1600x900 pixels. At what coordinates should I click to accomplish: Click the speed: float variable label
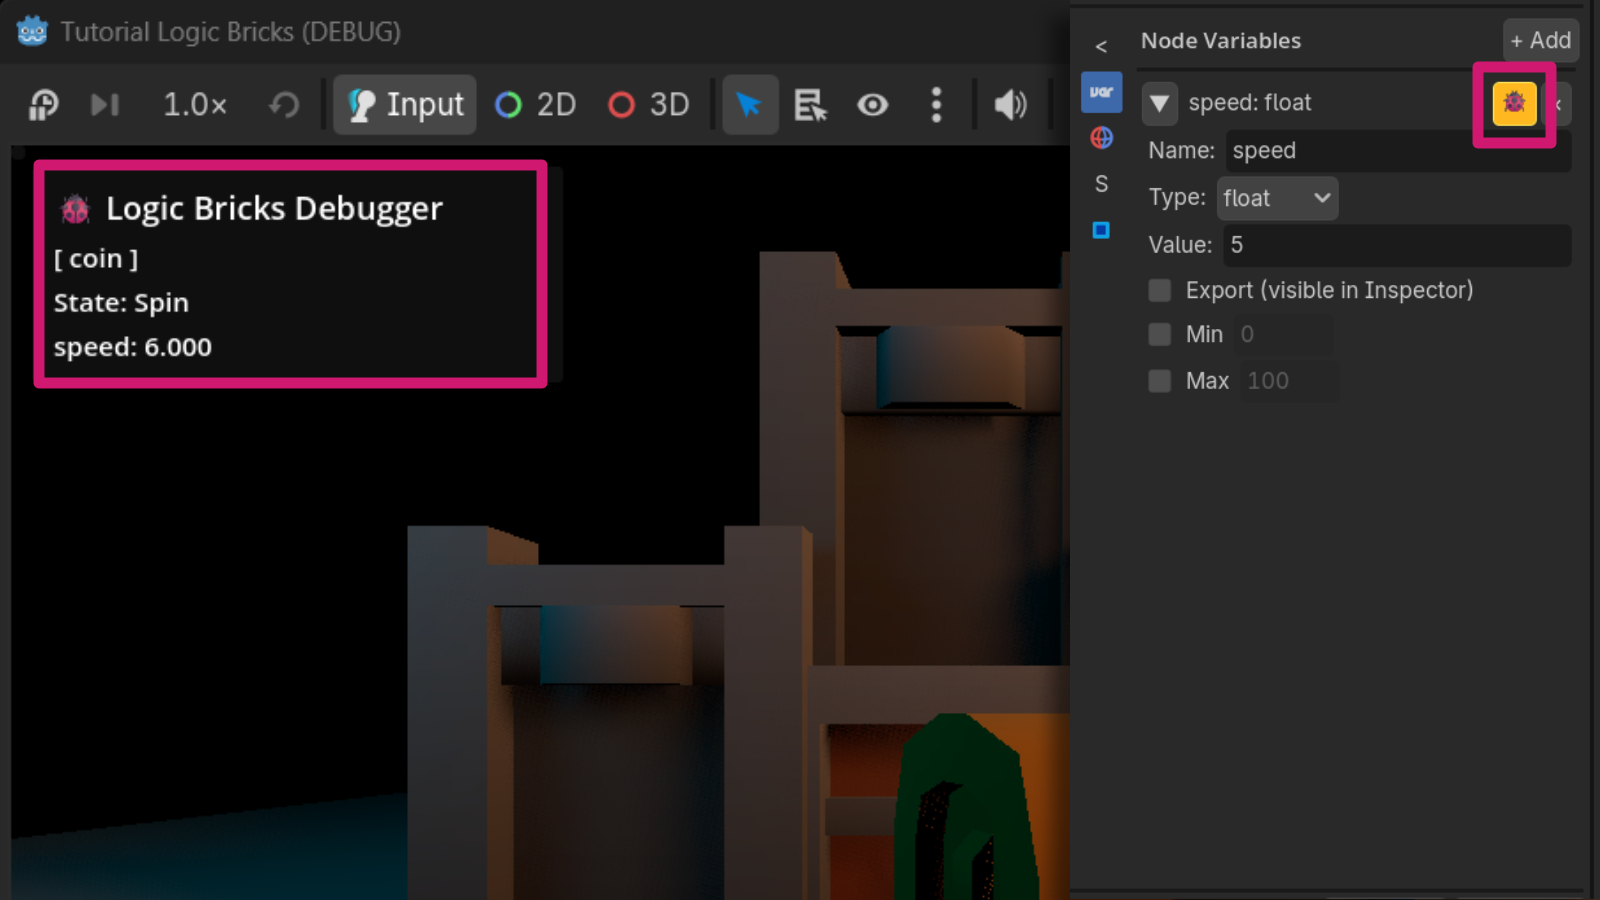pos(1250,102)
